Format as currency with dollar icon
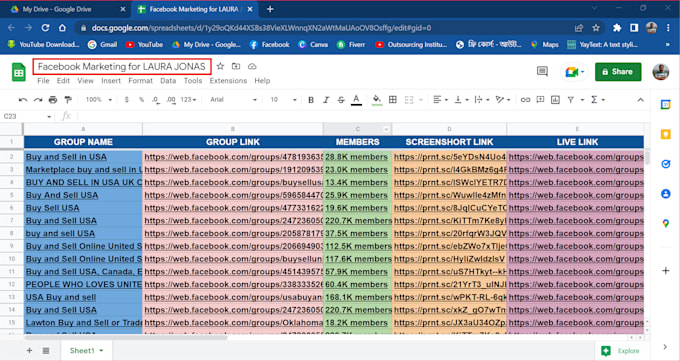680x361 pixels. 127,100
